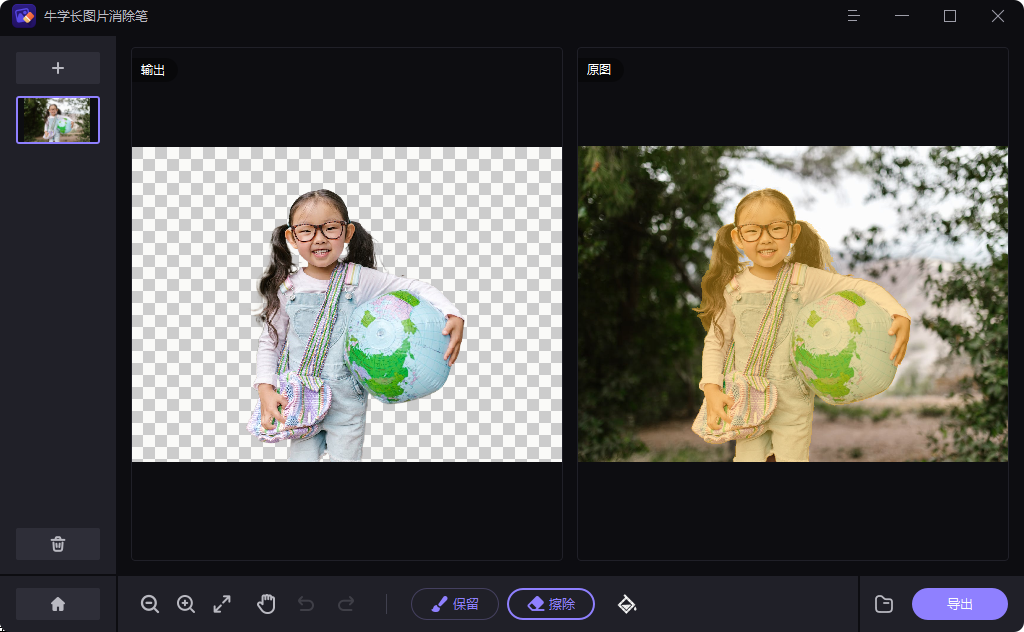Maximize the application window
This screenshot has width=1024, height=632.
pos(950,16)
